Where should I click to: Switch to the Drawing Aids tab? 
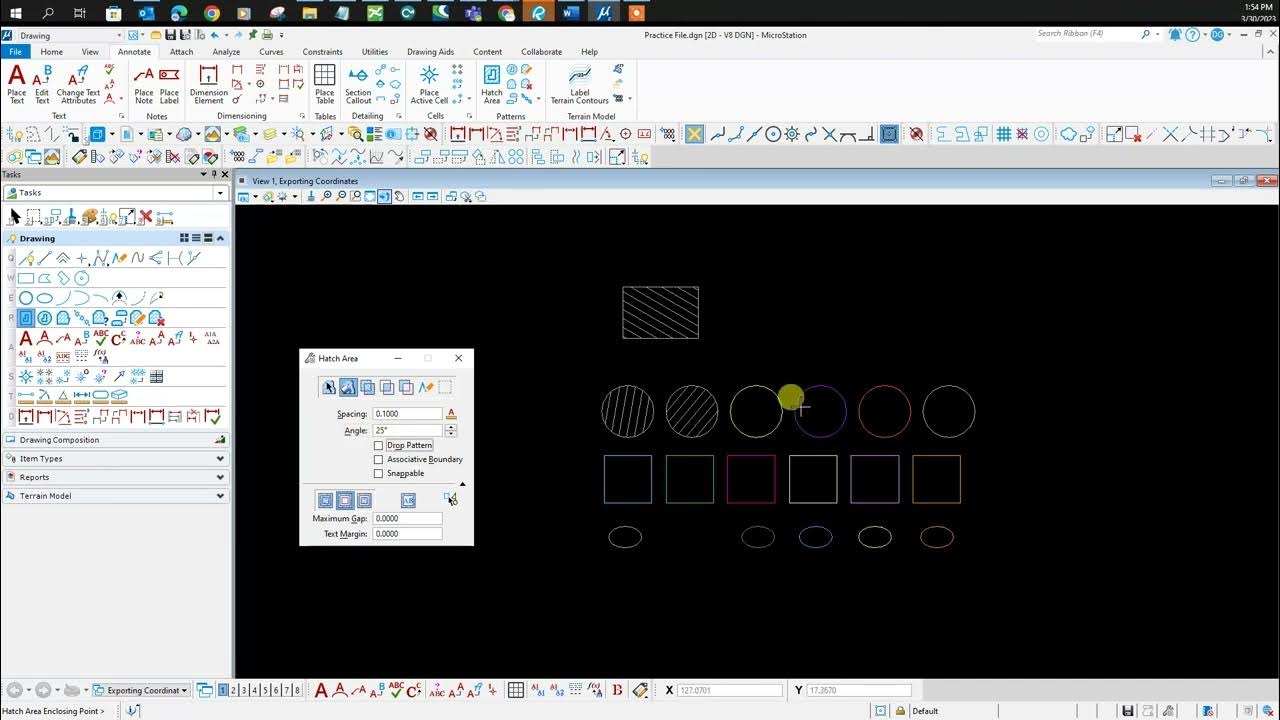point(430,52)
